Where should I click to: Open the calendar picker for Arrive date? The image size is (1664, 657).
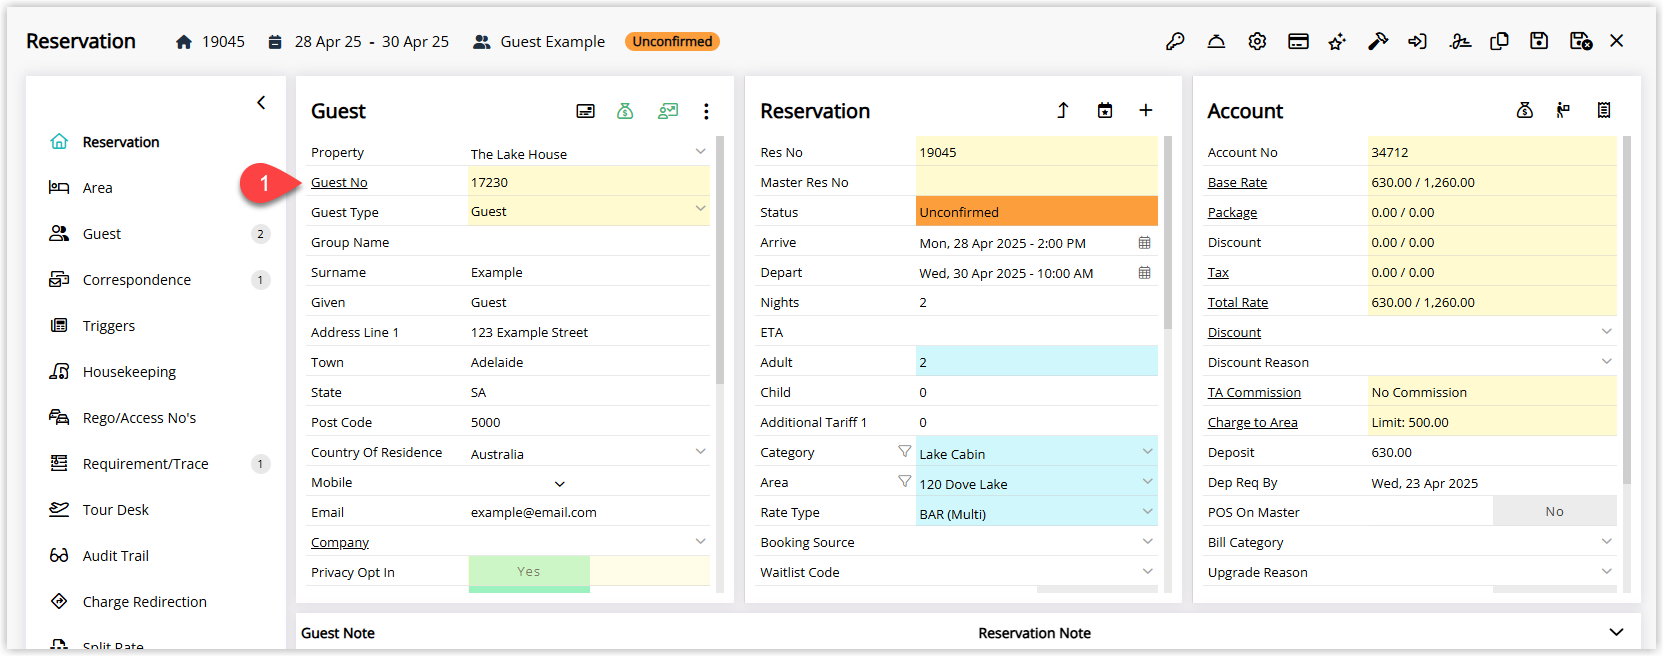[x=1144, y=243]
